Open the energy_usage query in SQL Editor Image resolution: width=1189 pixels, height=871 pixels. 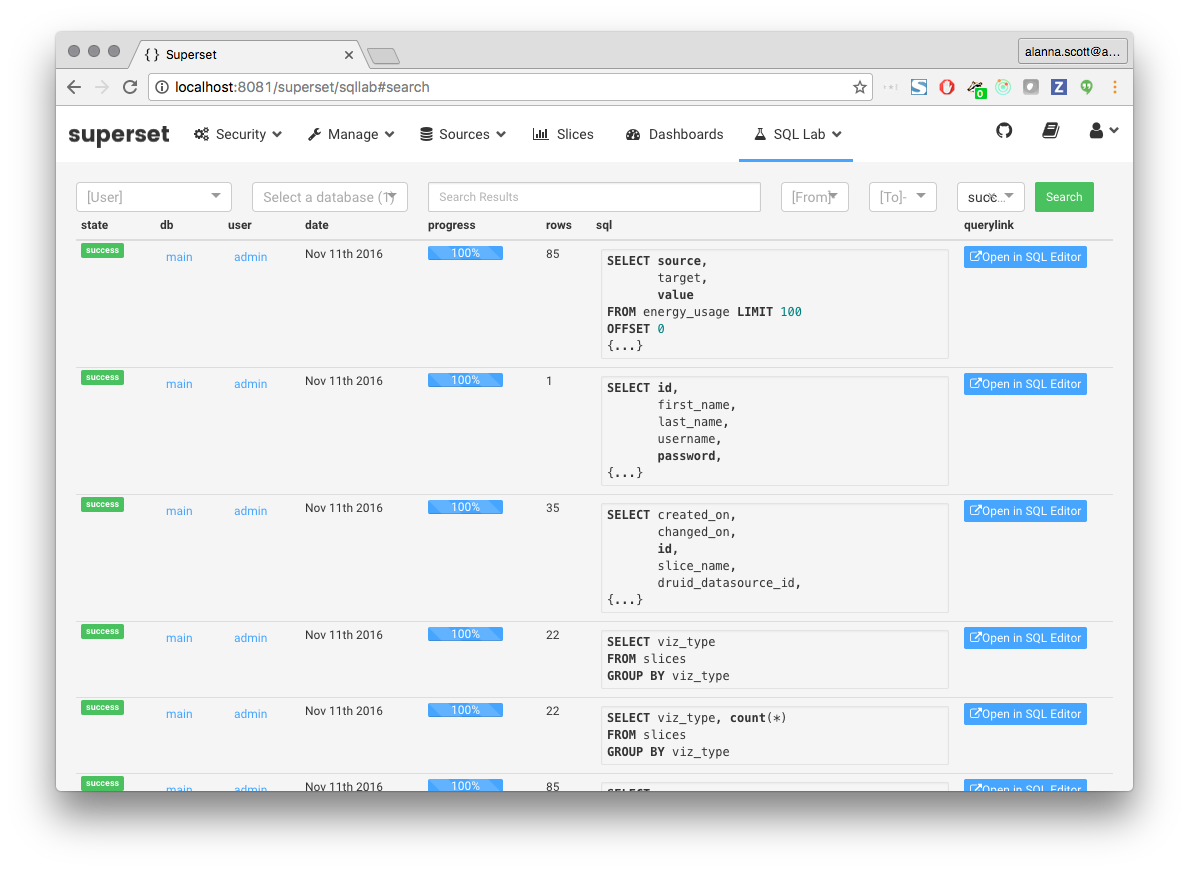point(1025,257)
